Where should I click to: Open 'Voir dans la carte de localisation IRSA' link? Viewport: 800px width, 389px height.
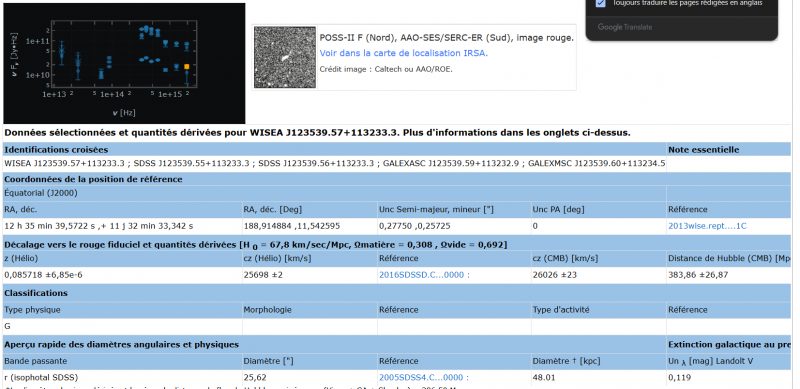tap(404, 53)
